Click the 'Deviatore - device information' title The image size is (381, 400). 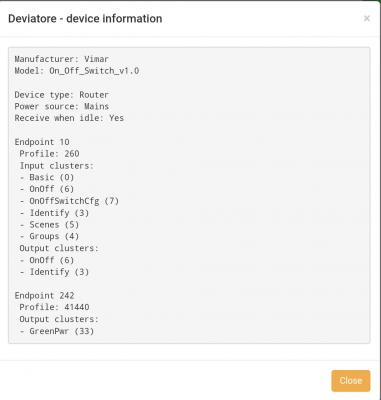coord(85,19)
